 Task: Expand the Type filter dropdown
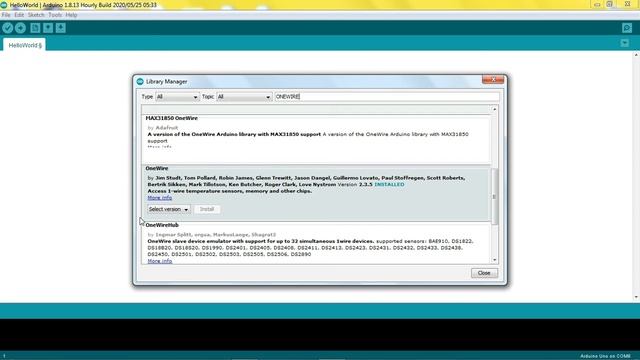tap(177, 97)
